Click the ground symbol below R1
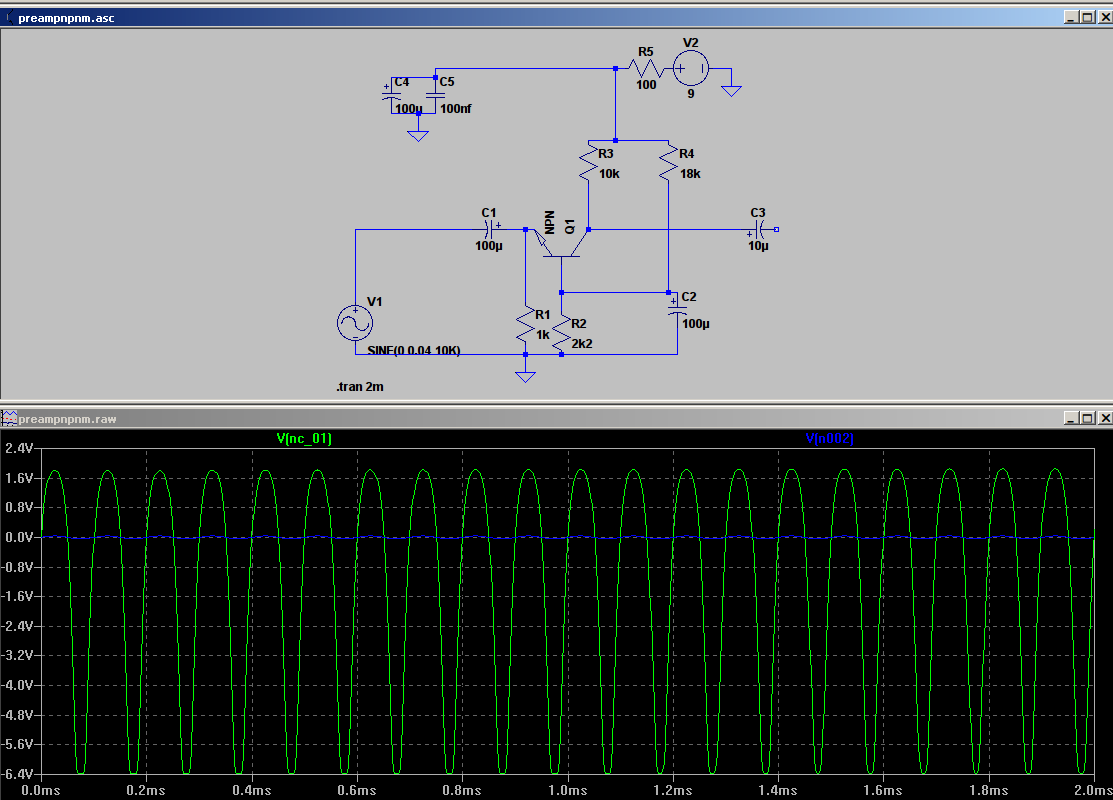Image resolution: width=1113 pixels, height=800 pixels. [525, 376]
